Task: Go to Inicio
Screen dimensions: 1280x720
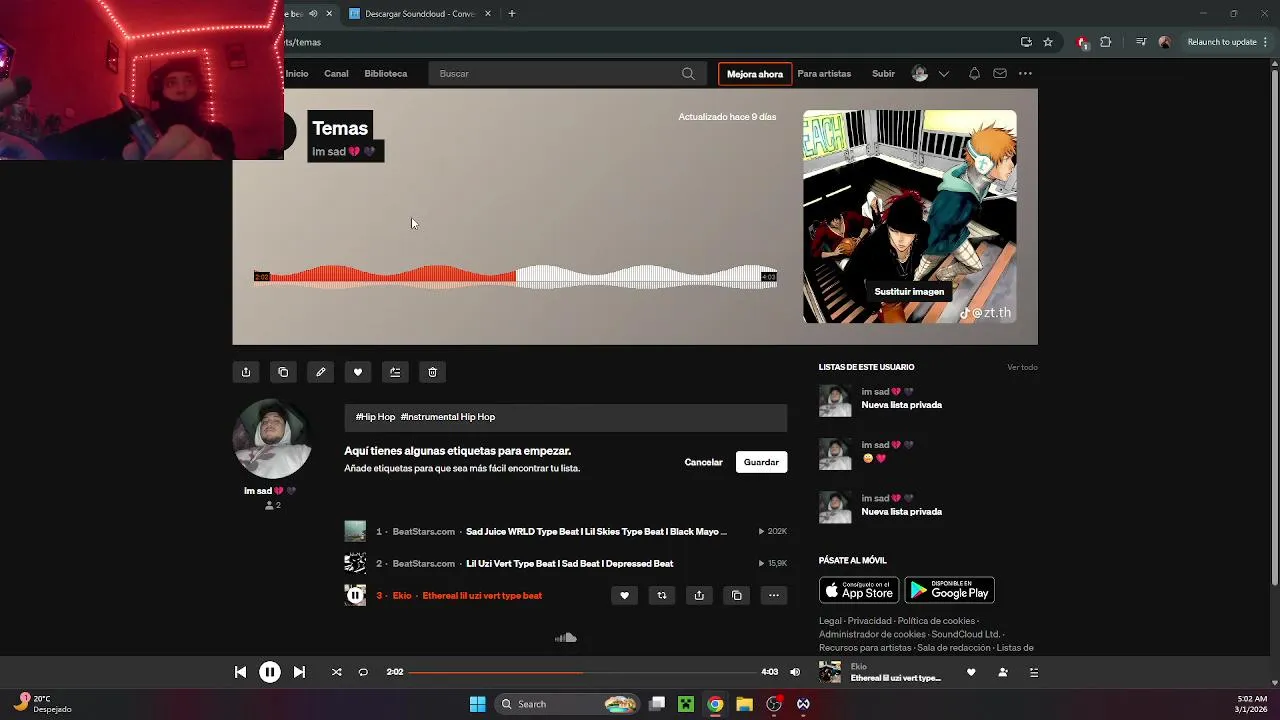Action: coord(297,74)
